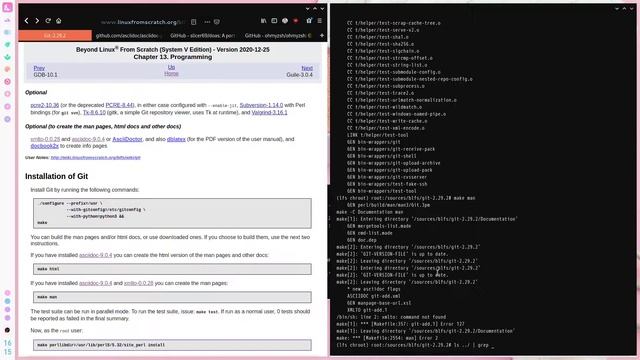Click terminal line 'XMLTO git-add.1'
Screen dimensions: 640x360
(367, 310)
